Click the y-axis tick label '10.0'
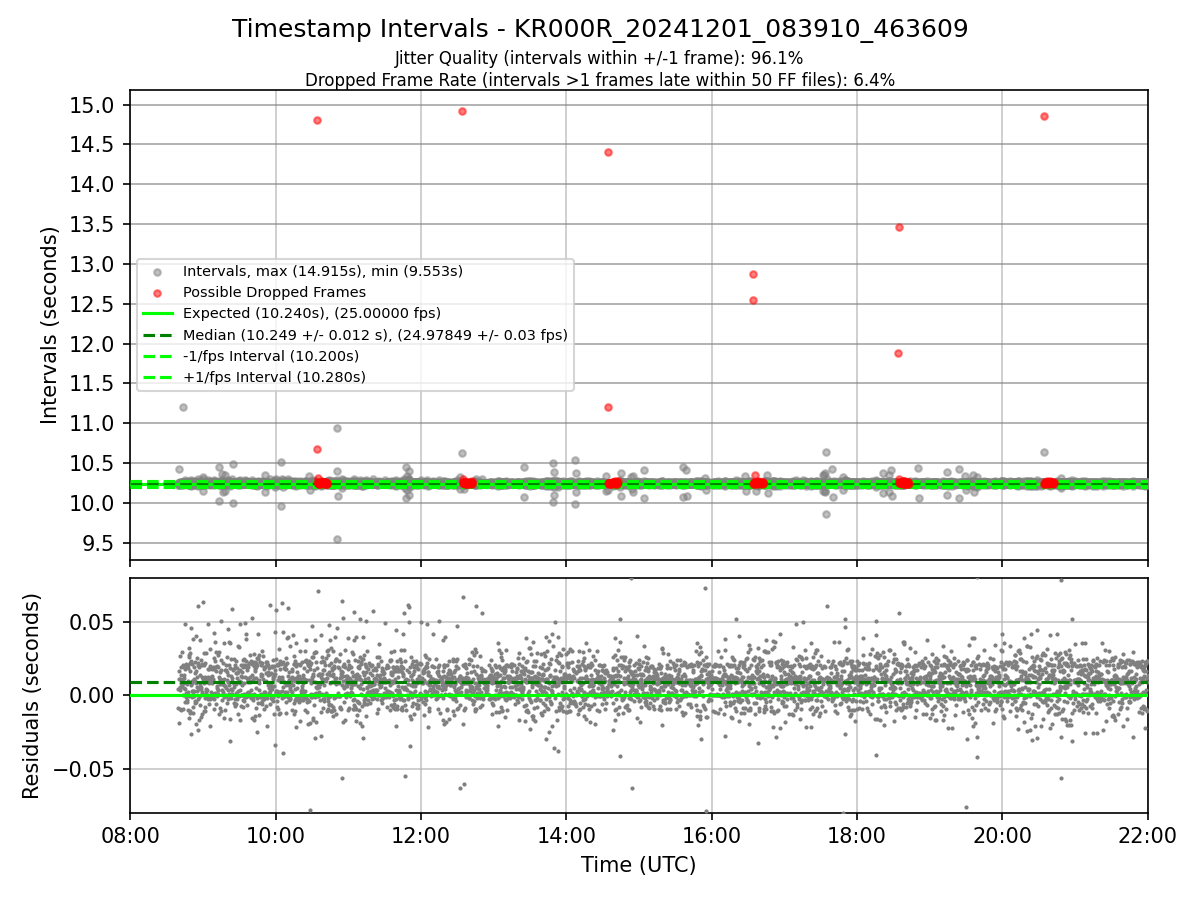1200x900 pixels. [94, 503]
